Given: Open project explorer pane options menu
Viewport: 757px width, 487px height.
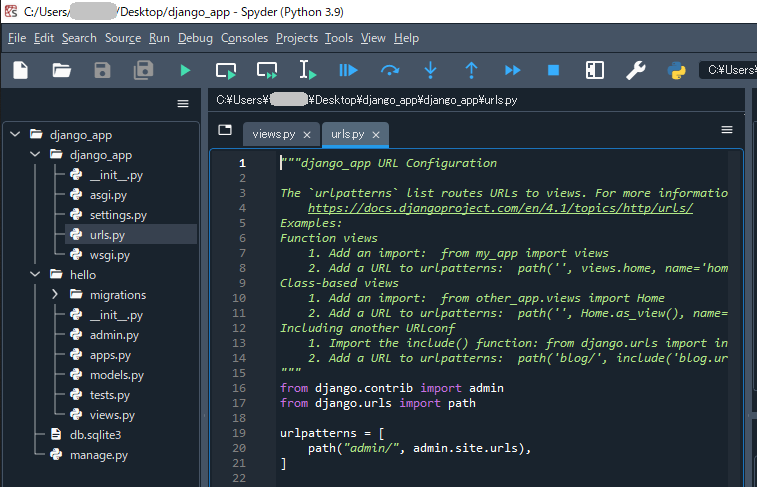Looking at the screenshot, I should click(183, 103).
